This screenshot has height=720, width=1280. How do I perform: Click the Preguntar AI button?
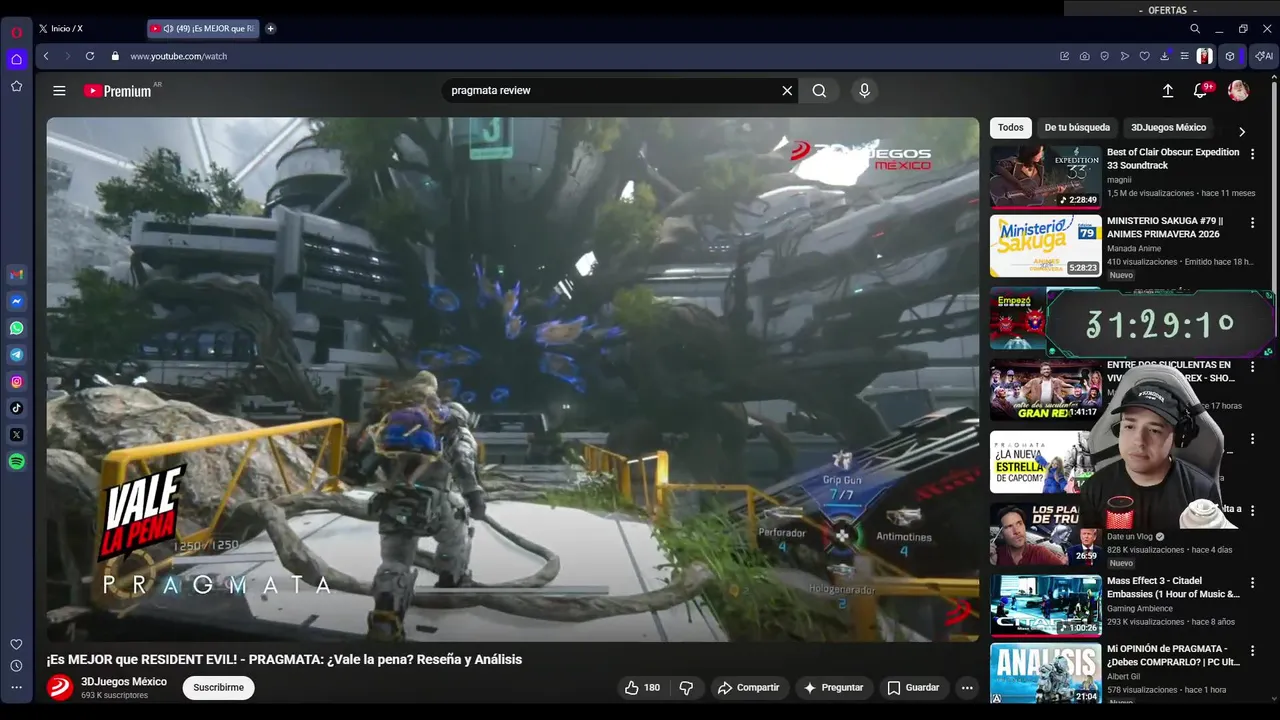pyautogui.click(x=833, y=688)
